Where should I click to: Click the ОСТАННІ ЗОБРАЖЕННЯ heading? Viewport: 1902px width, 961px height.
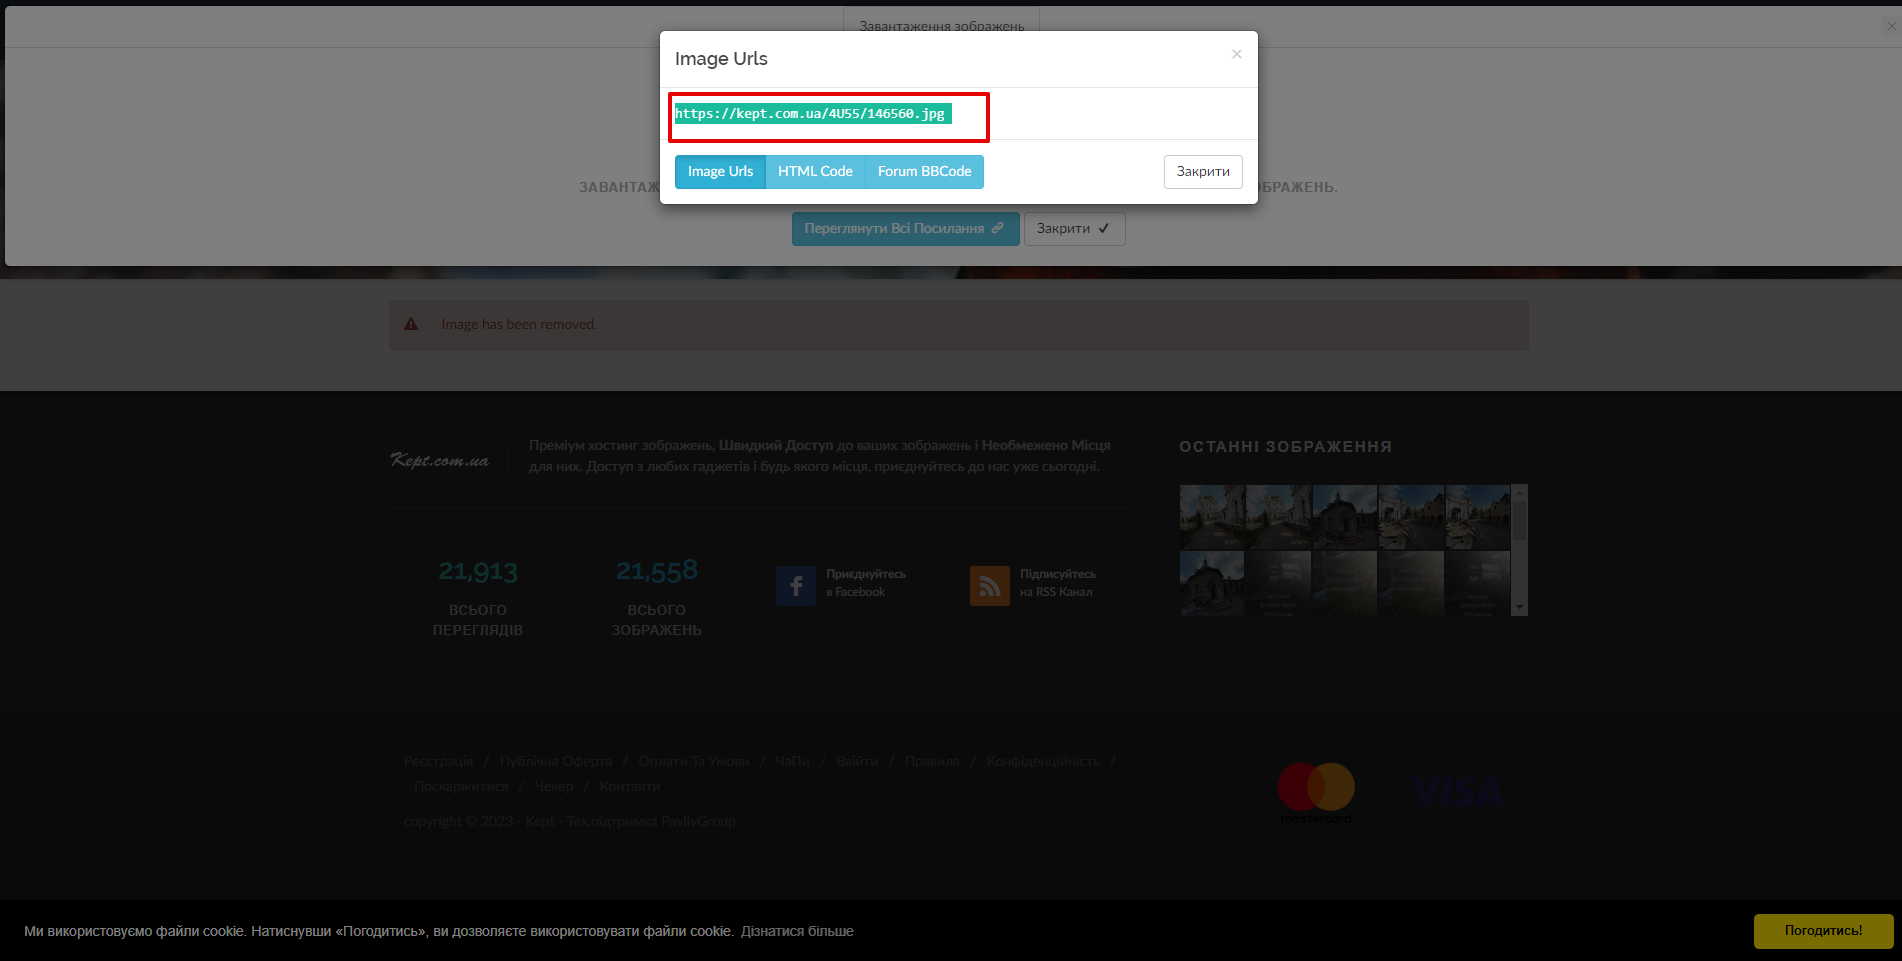[x=1286, y=447]
